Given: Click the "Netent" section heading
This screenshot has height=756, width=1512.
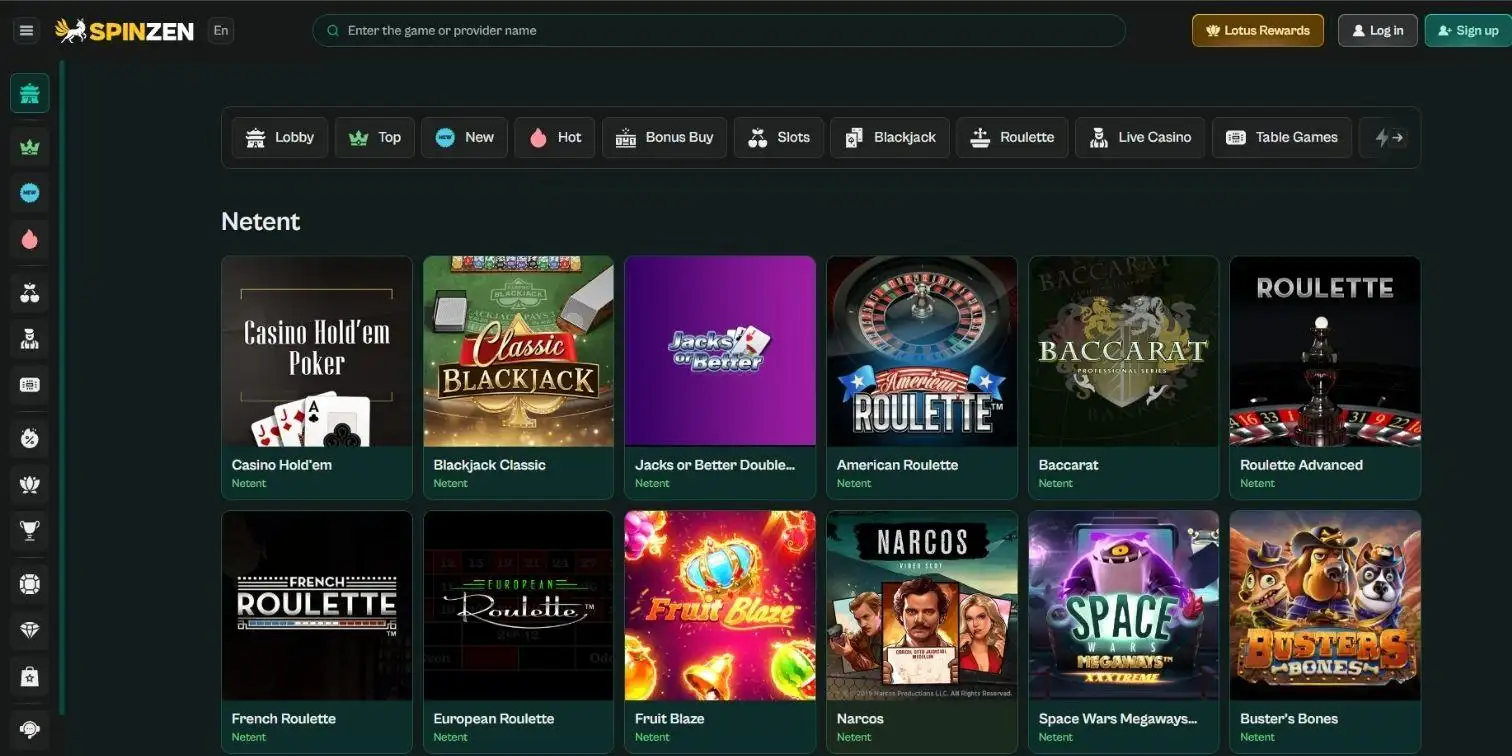Looking at the screenshot, I should pyautogui.click(x=261, y=222).
